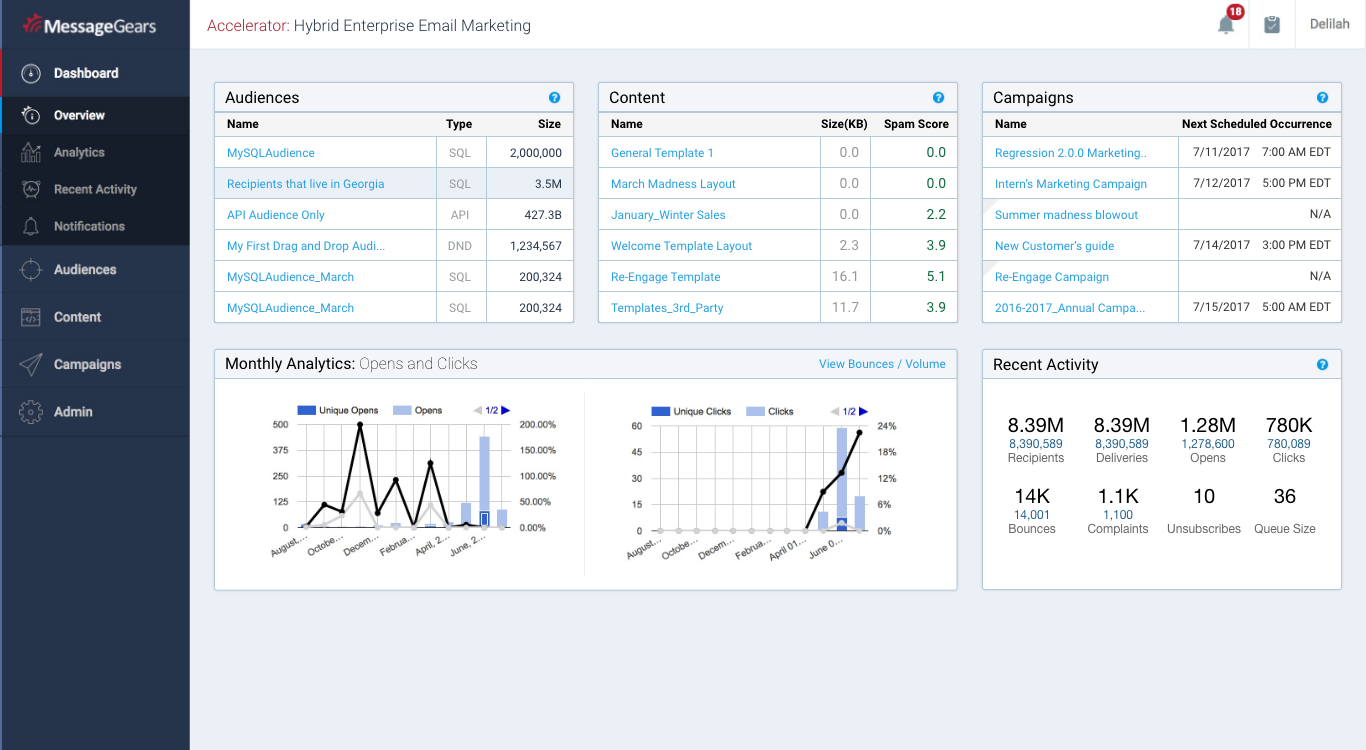Open help for the Content panel
This screenshot has height=750, width=1366.
point(938,98)
